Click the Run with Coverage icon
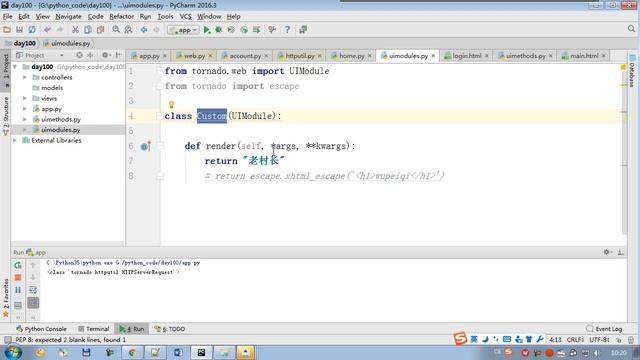640x360 pixels. [x=231, y=30]
